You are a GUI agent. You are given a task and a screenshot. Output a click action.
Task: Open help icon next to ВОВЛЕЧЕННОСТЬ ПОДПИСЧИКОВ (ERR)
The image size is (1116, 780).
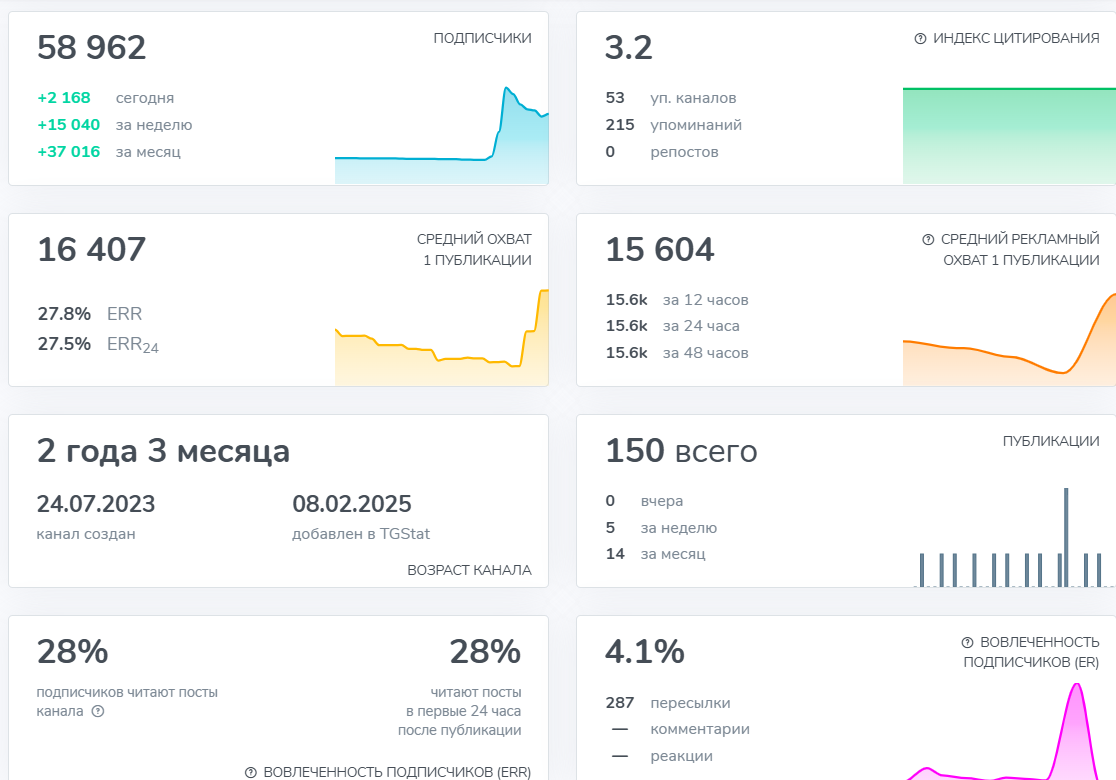click(251, 772)
